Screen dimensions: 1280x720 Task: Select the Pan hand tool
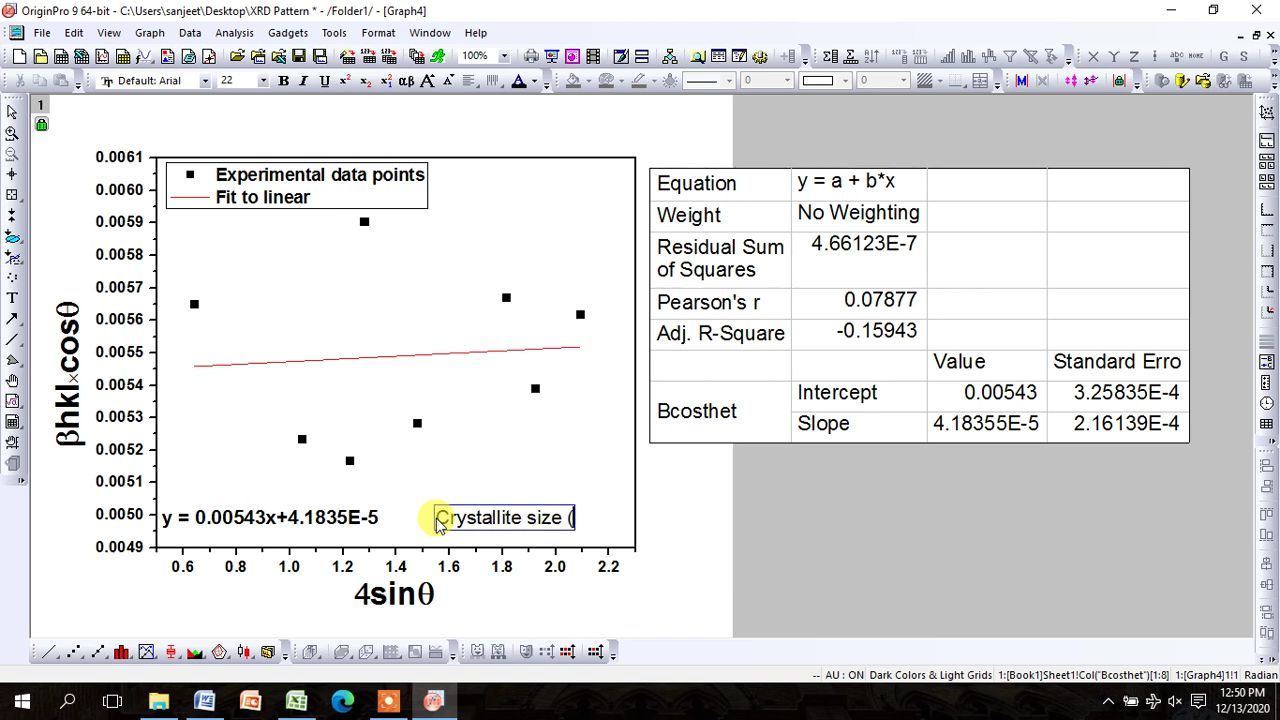[x=12, y=381]
